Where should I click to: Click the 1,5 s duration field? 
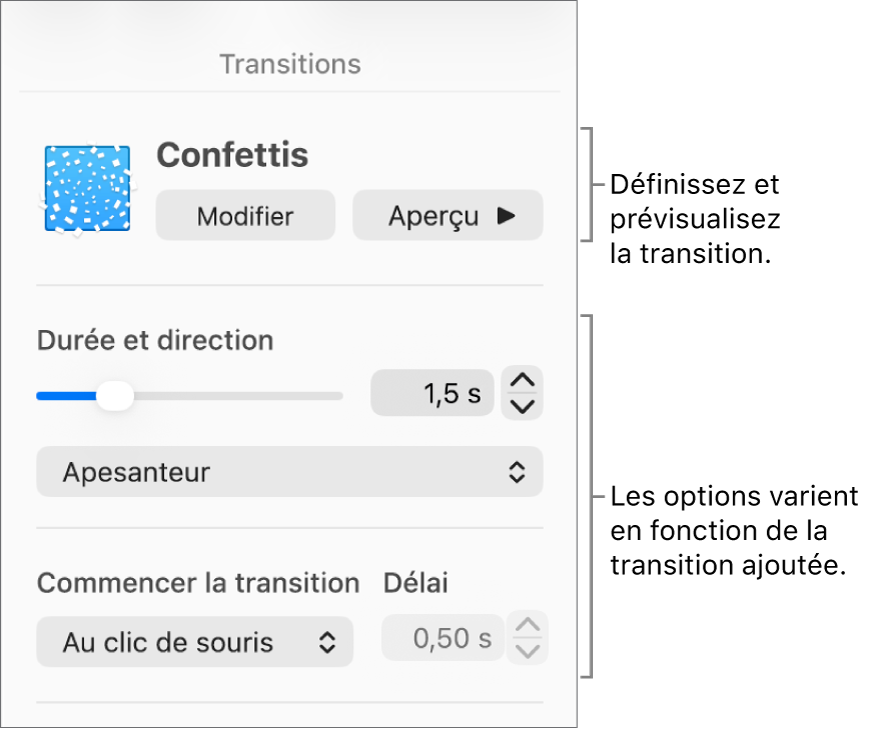[432, 394]
